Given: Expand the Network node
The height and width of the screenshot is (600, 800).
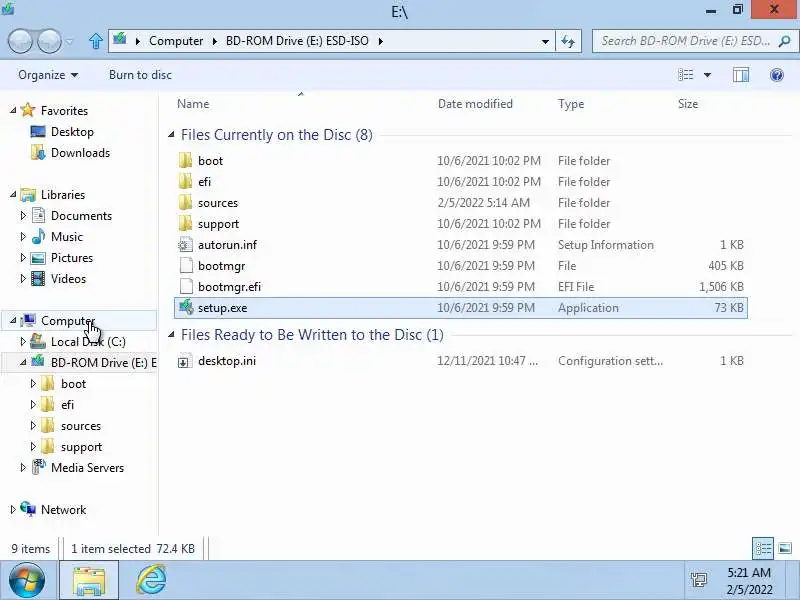Looking at the screenshot, I should (x=13, y=510).
